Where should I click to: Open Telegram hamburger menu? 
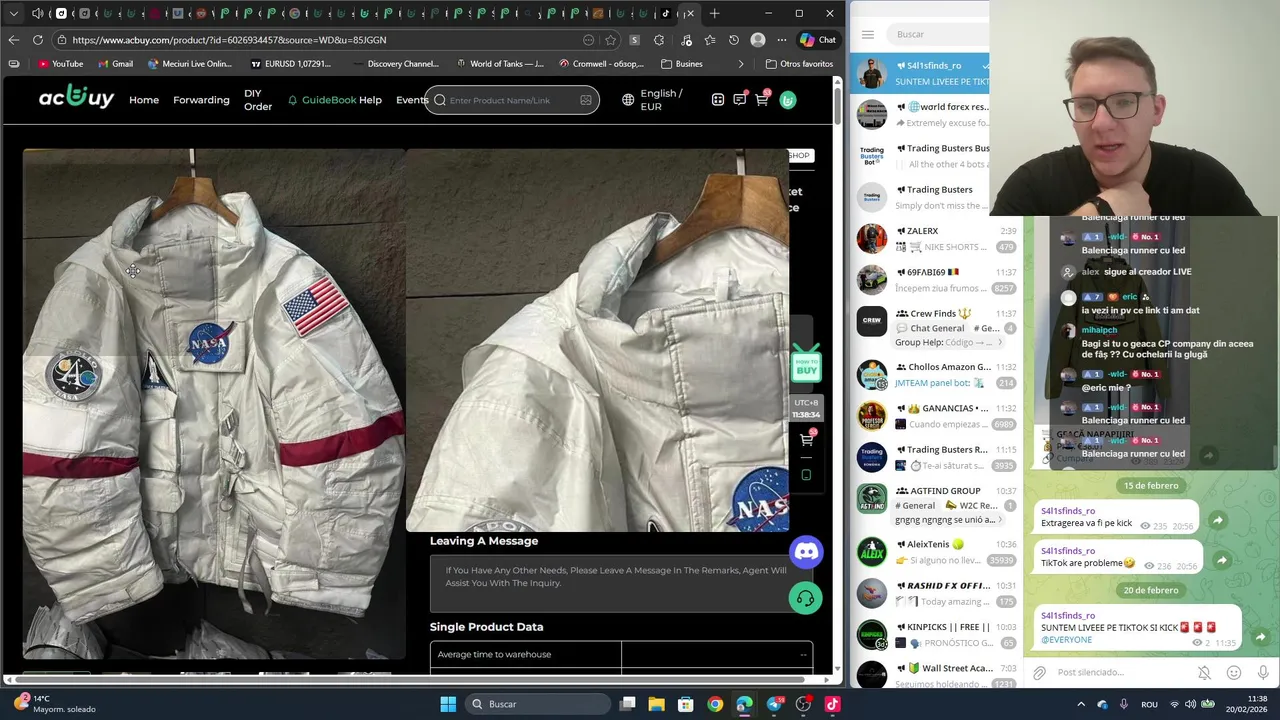[x=868, y=34]
